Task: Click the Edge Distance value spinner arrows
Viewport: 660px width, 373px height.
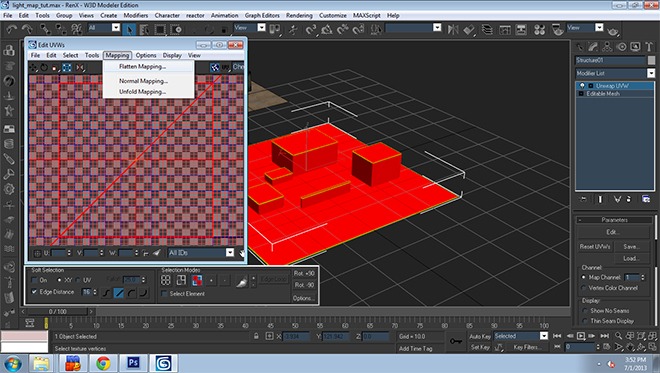Action: 95,292
